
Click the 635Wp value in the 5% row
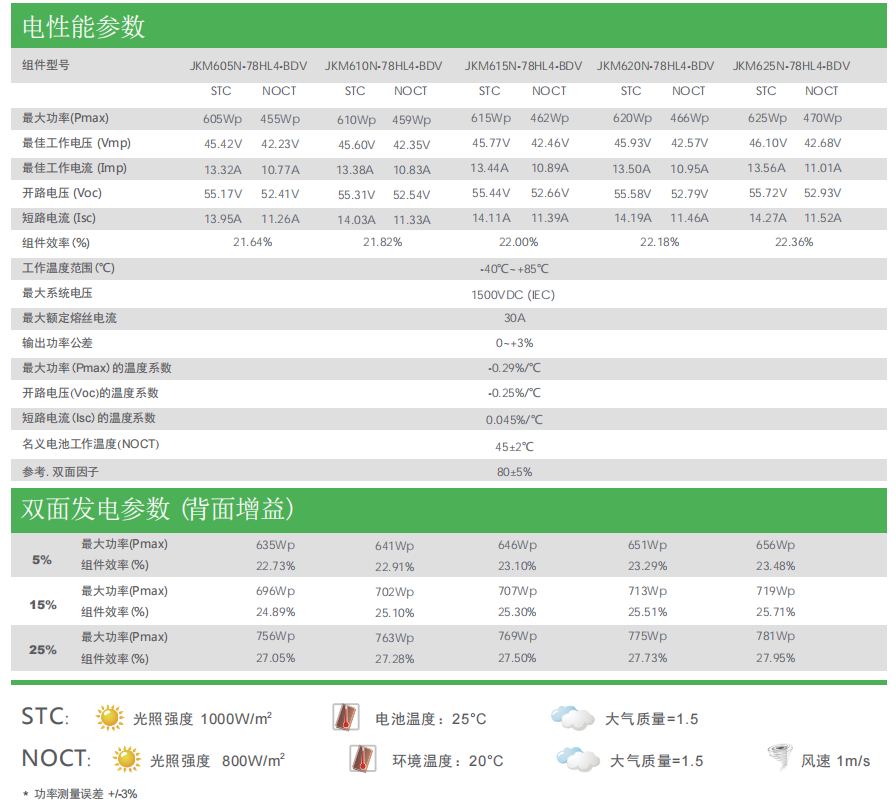(x=275, y=545)
